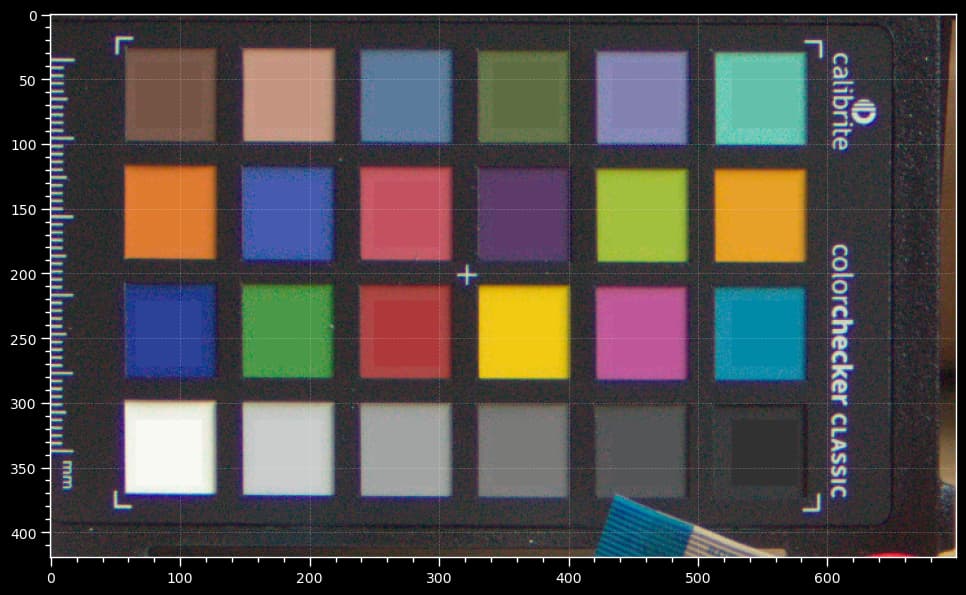Click the calibrite logo icon
The height and width of the screenshot is (595, 966).
click(864, 111)
